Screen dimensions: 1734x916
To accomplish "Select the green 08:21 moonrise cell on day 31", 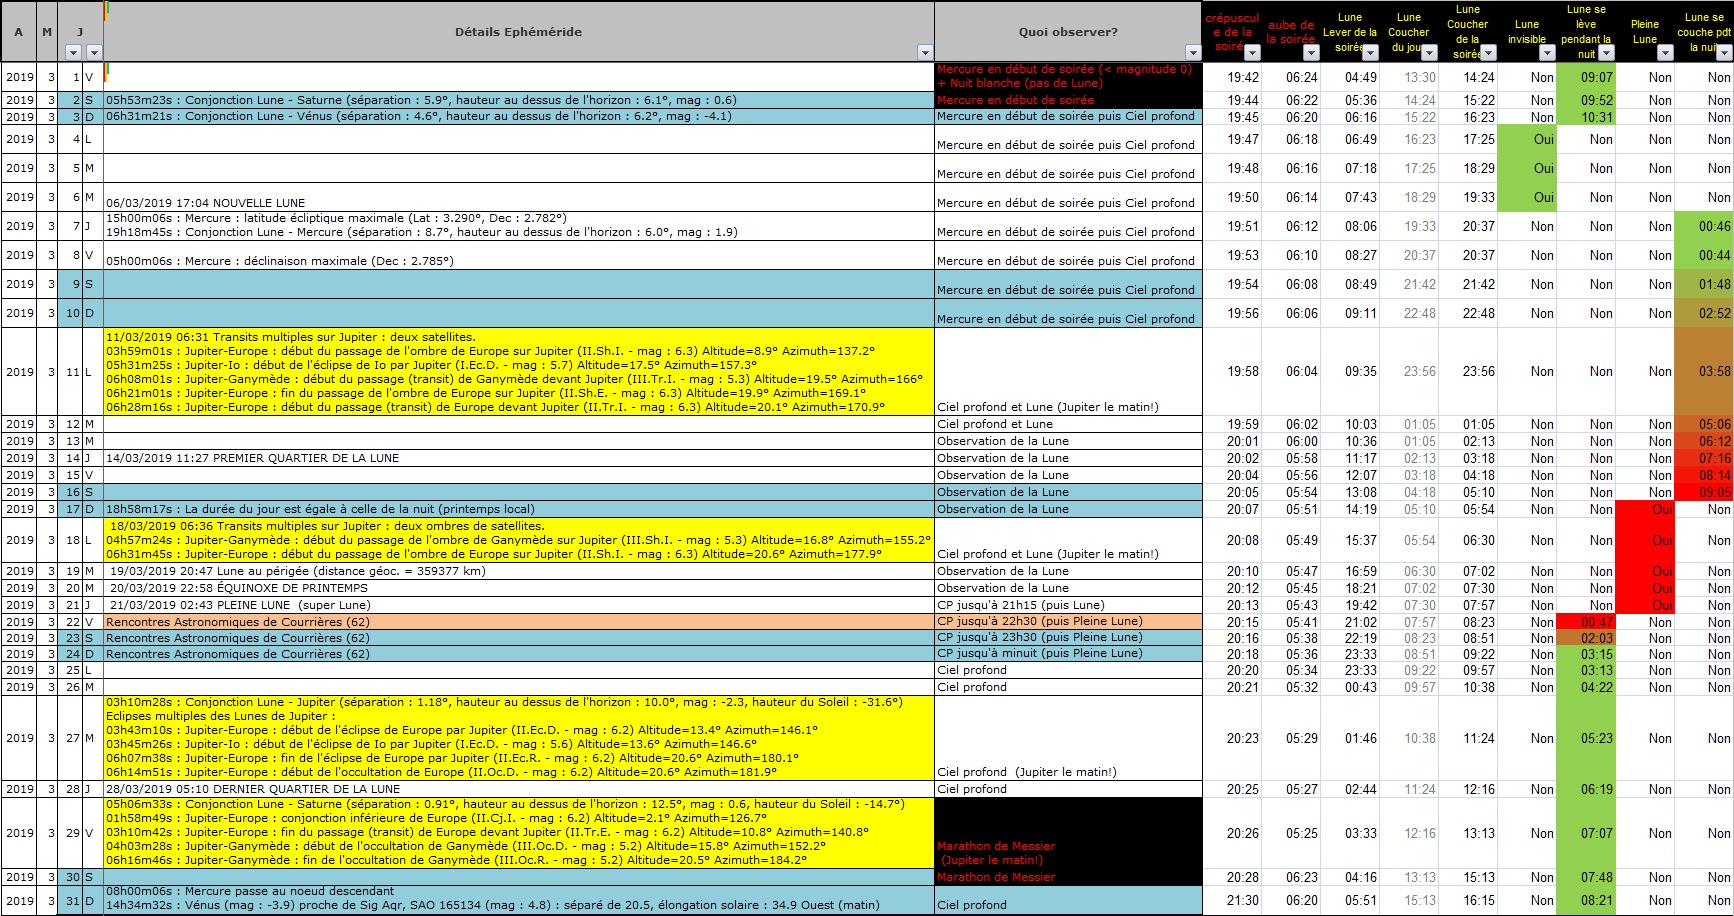I will coord(1587,900).
